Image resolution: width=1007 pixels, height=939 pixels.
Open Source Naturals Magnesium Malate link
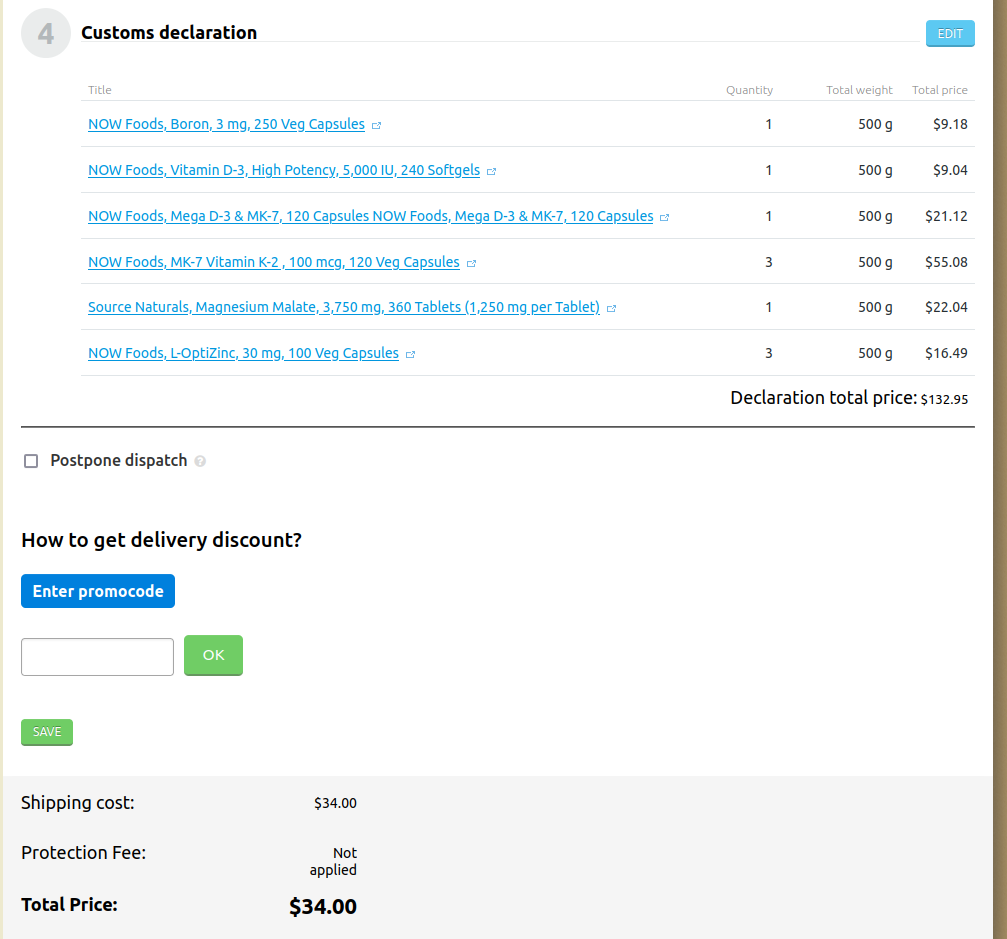(x=344, y=307)
